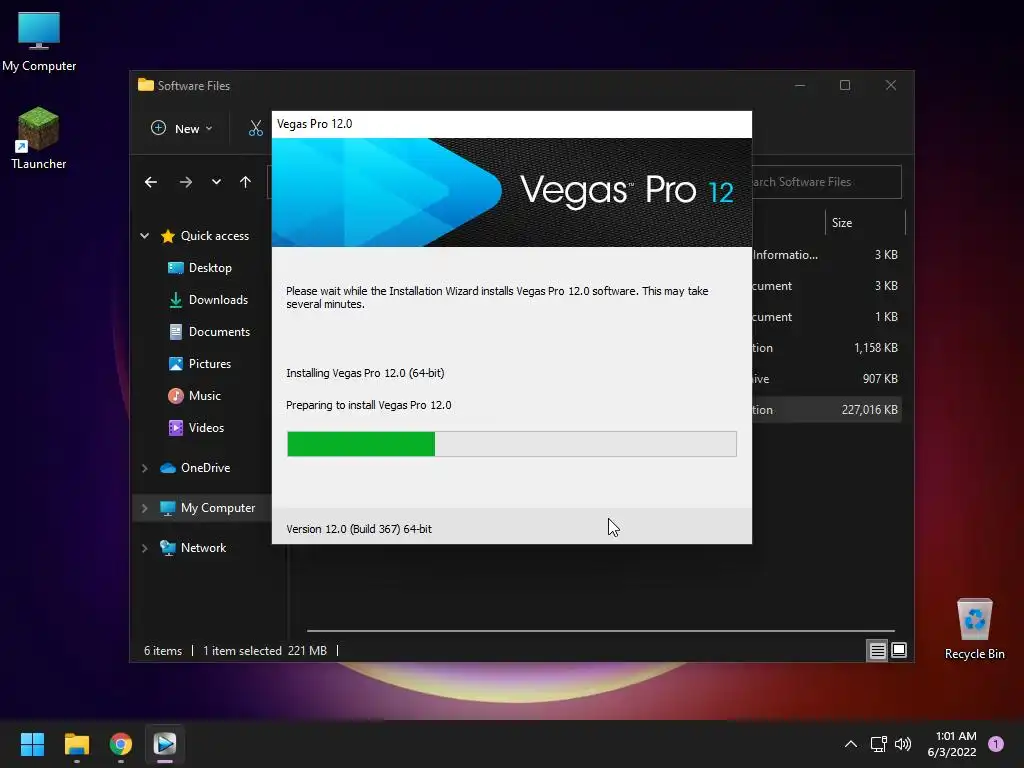The width and height of the screenshot is (1024, 768).
Task: Show hidden tray icons chevron
Action: 851,744
